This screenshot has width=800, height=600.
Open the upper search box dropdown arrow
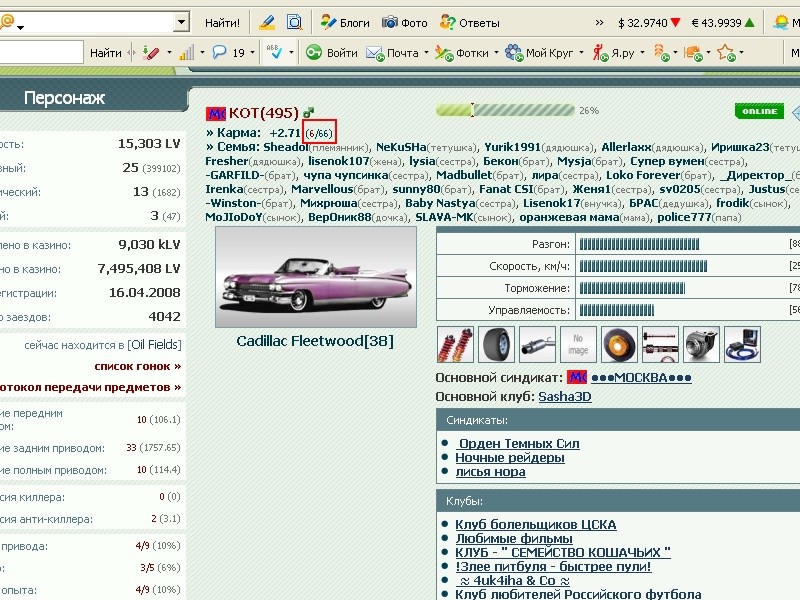[x=181, y=22]
